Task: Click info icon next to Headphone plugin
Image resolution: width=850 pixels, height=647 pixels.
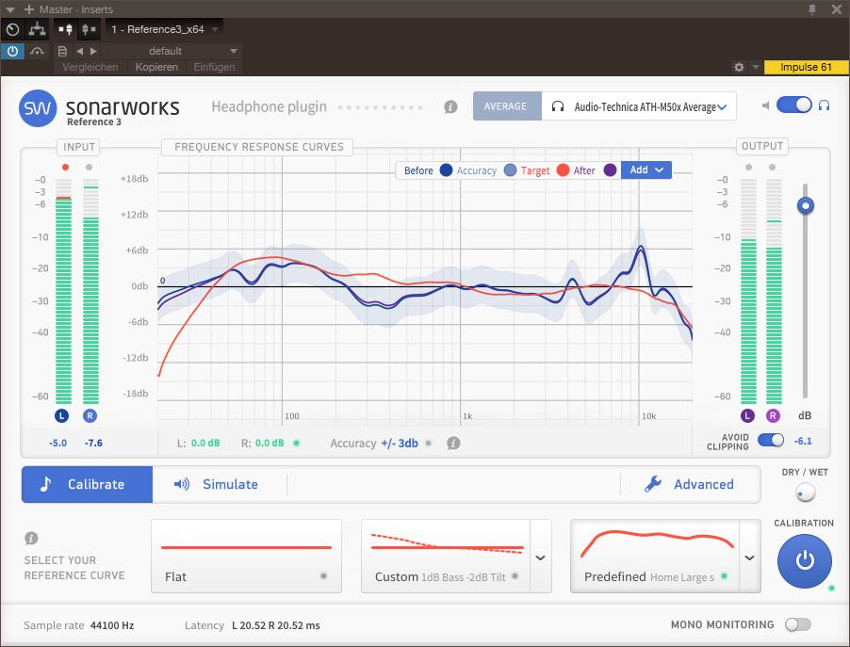Action: click(x=450, y=107)
